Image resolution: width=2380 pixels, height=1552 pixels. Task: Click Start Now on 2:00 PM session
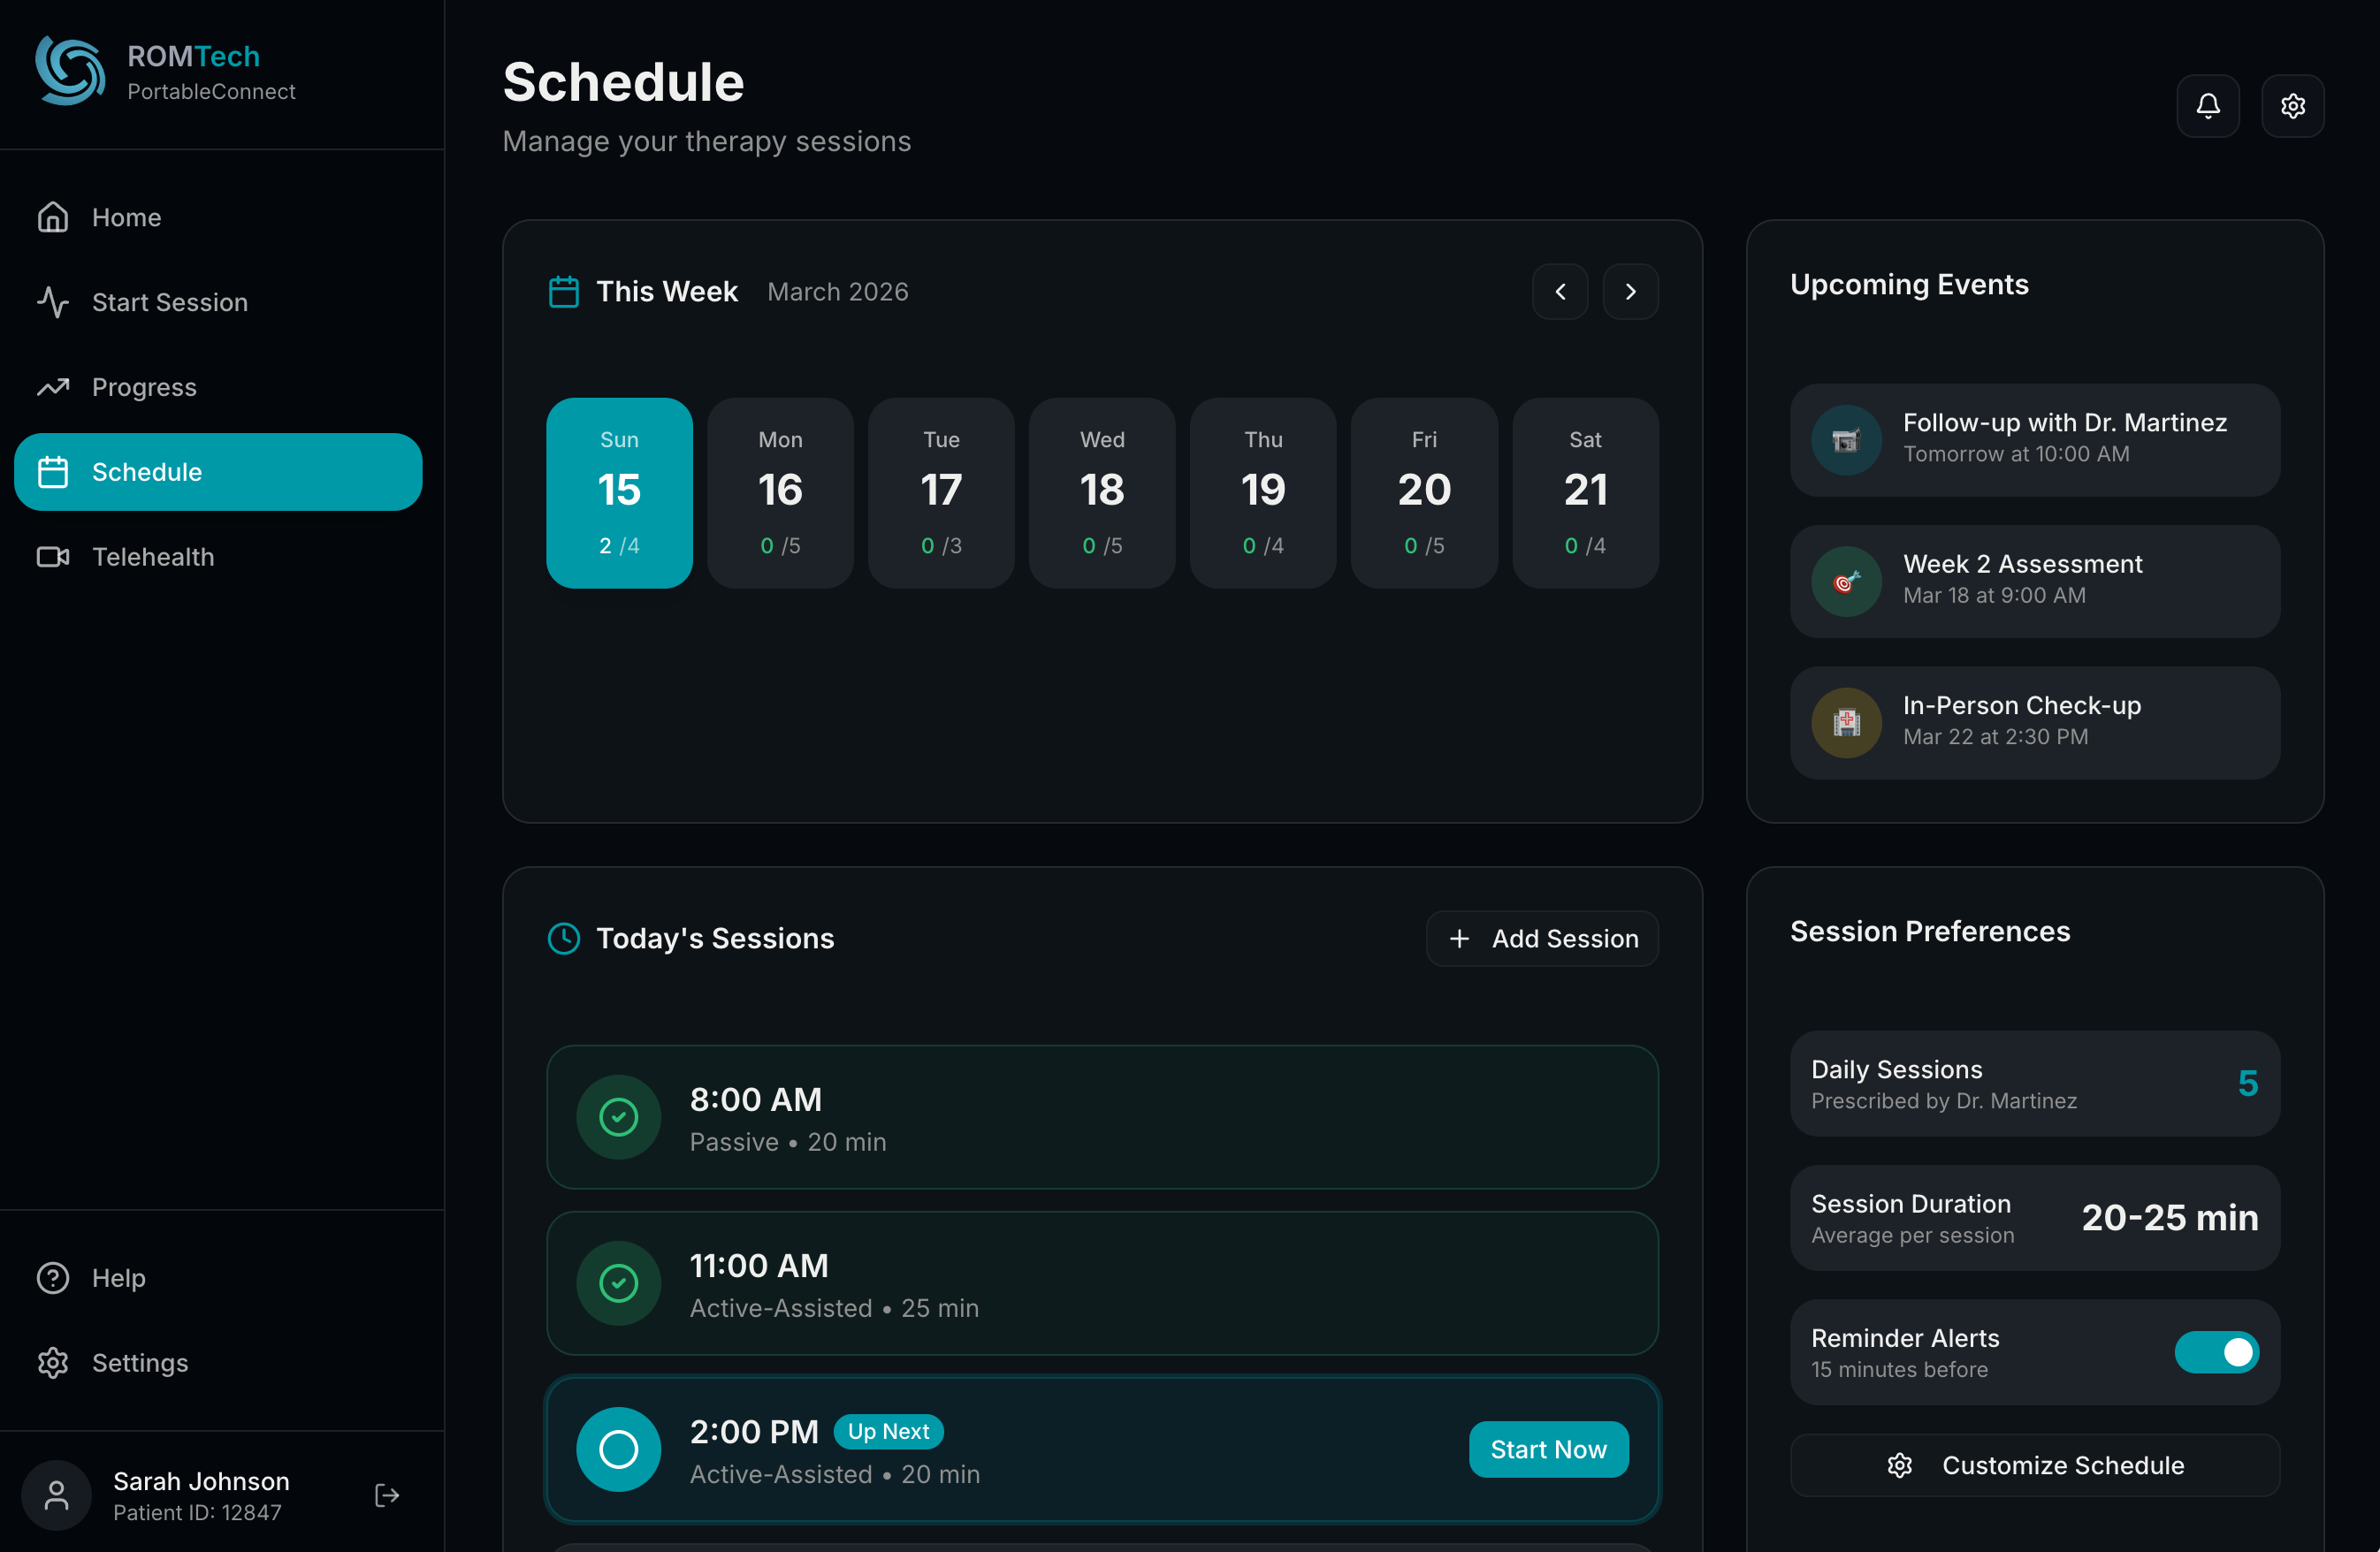click(1548, 1449)
